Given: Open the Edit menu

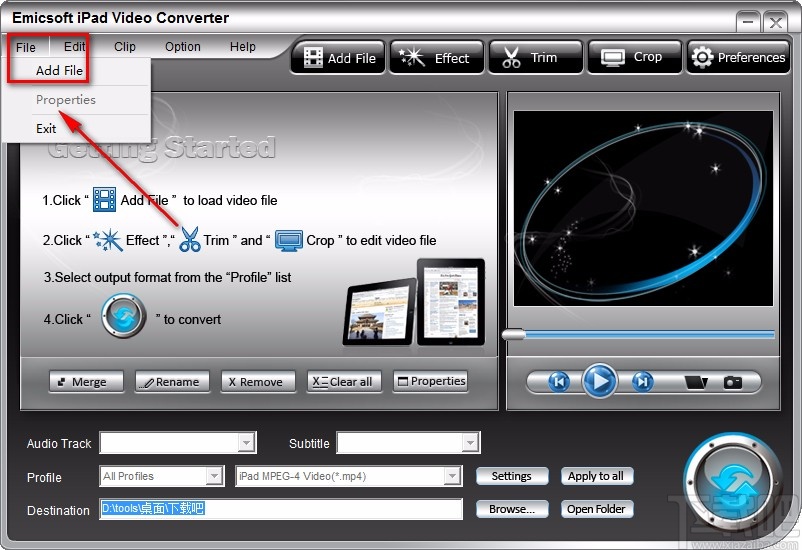Looking at the screenshot, I should point(74,47).
